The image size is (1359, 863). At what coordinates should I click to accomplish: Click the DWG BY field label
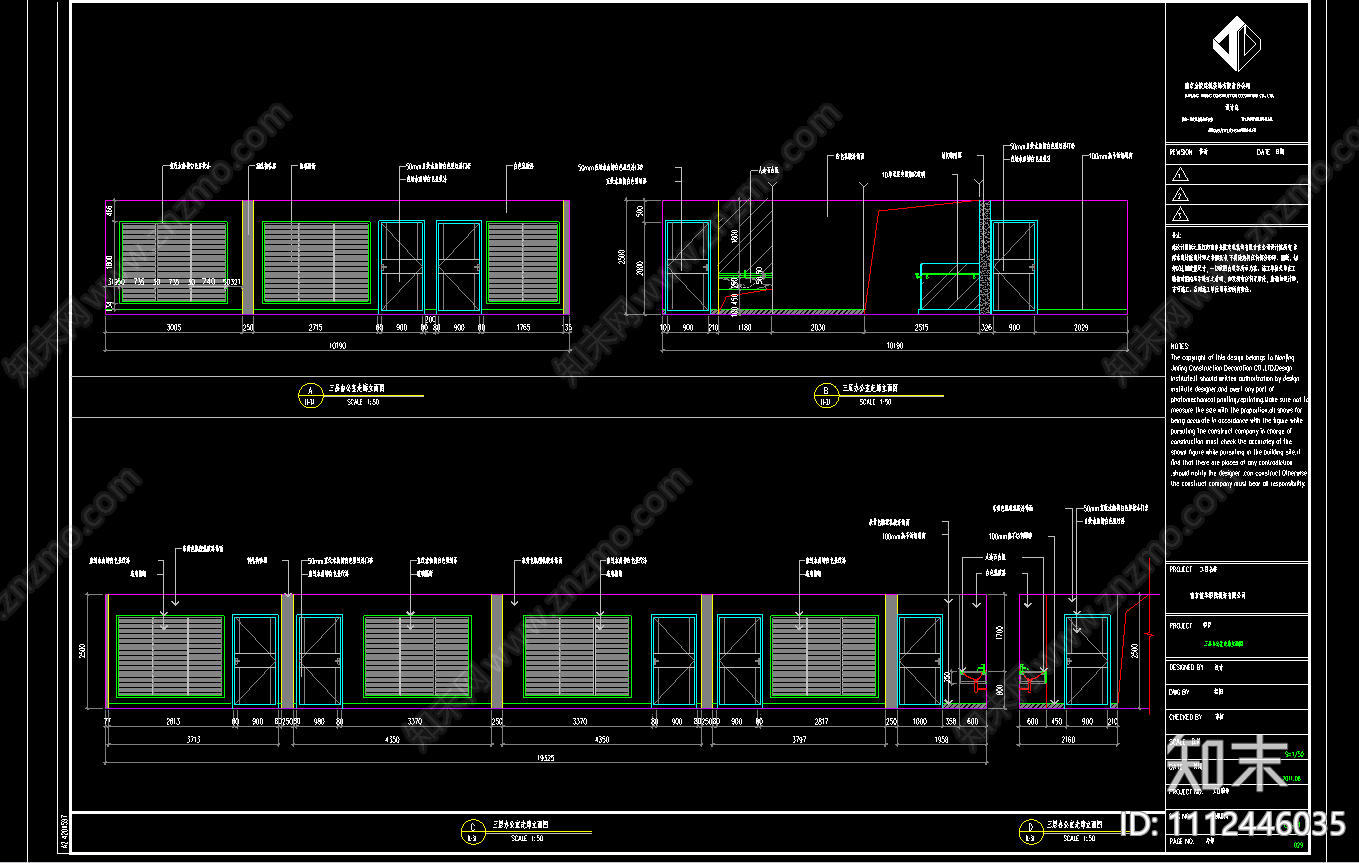tap(1180, 691)
